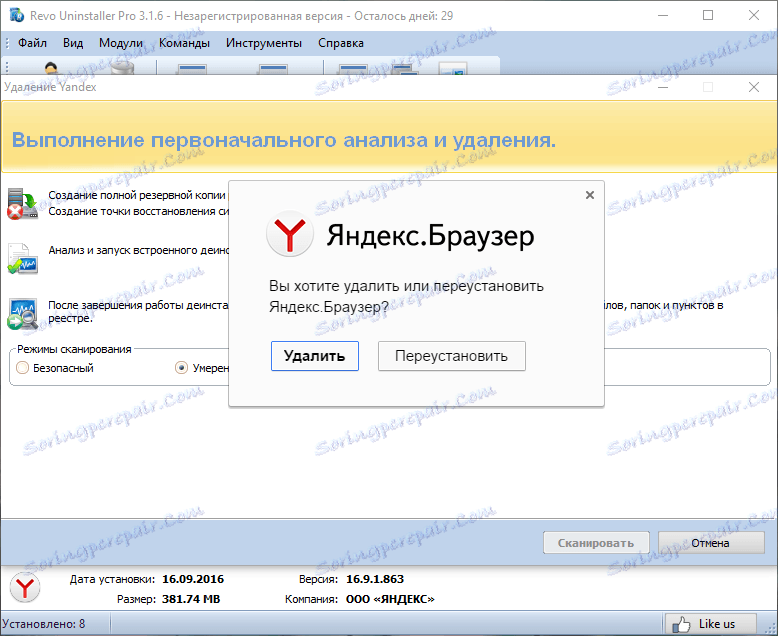778x636 pixels.
Task: Open the Справка menu
Action: 341,43
